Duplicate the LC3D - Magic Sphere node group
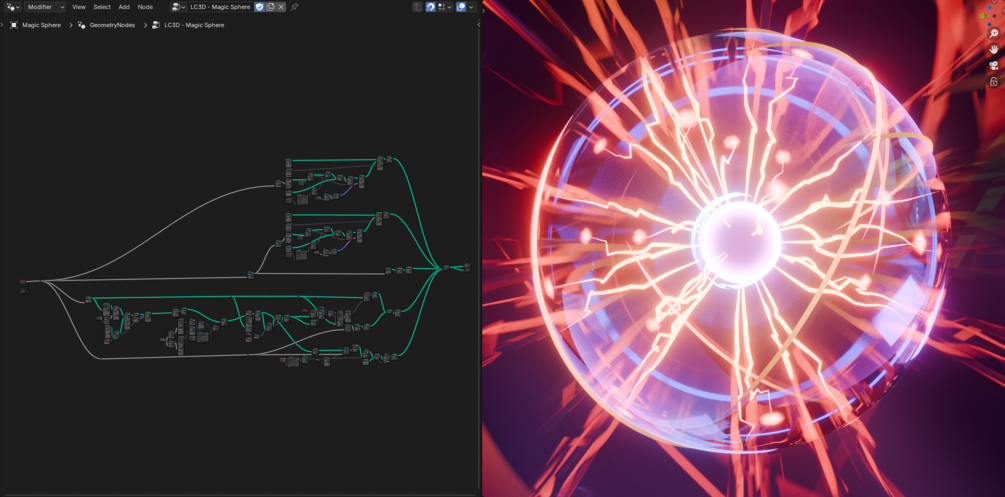 tap(270, 7)
